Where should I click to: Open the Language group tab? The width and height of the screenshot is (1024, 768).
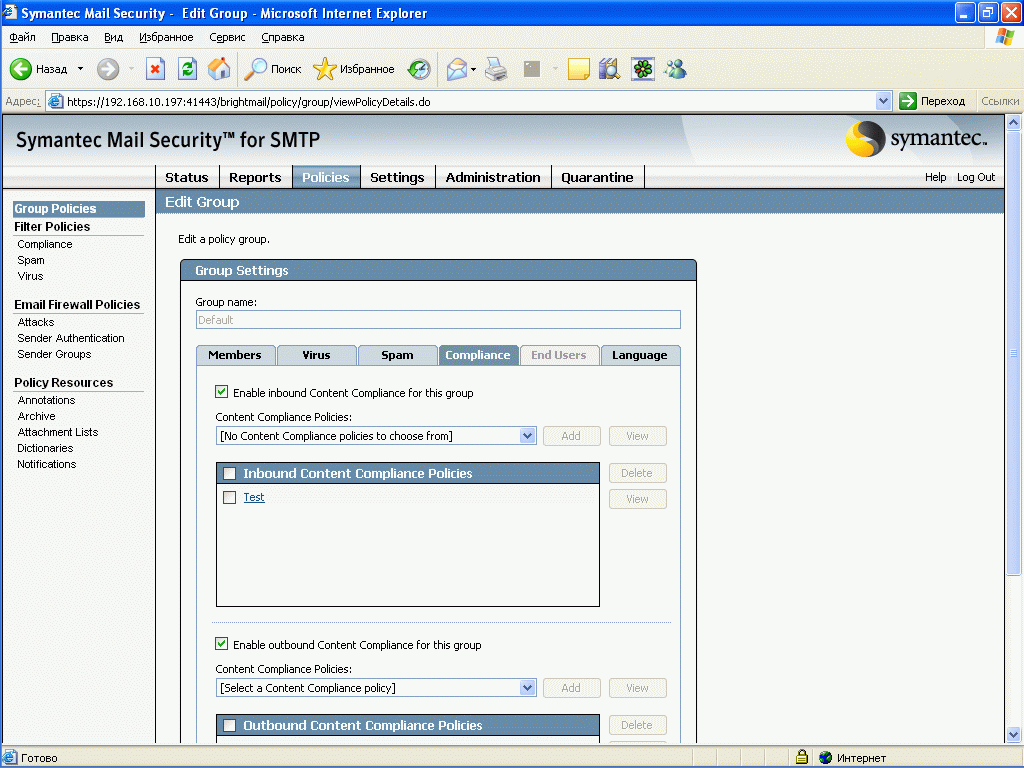coord(640,355)
